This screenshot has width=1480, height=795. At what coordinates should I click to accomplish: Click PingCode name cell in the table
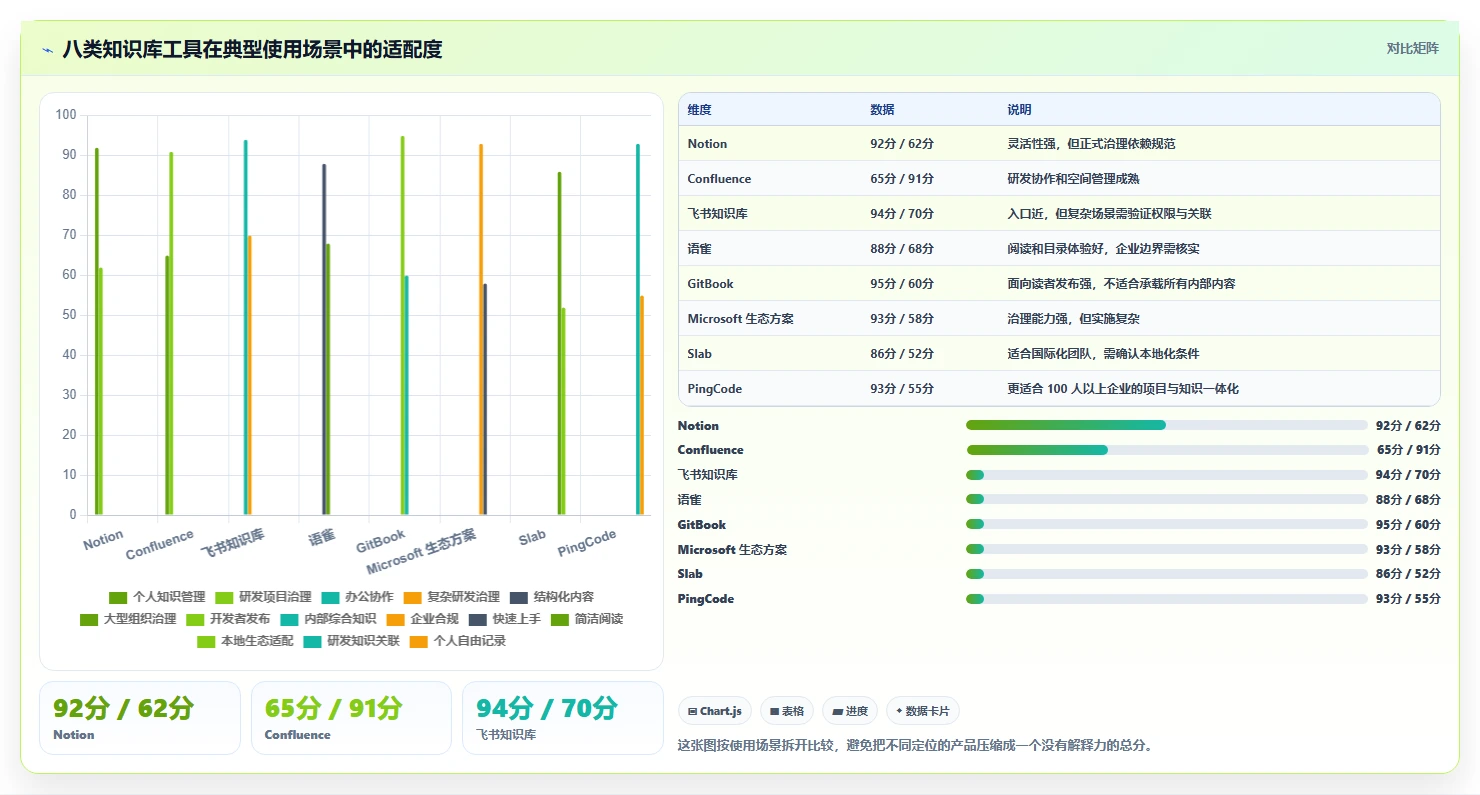click(715, 389)
